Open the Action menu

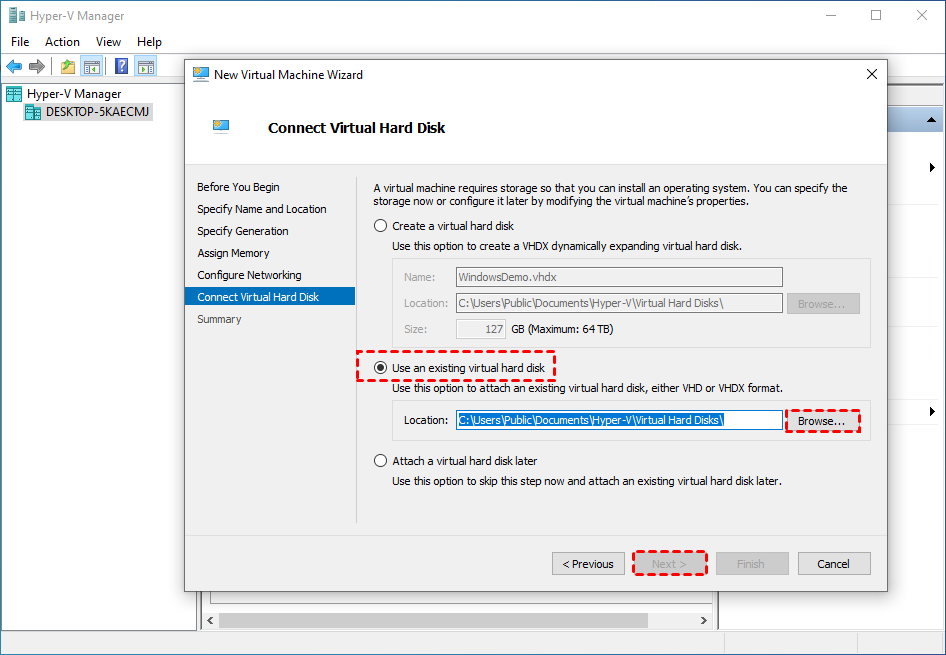point(62,42)
